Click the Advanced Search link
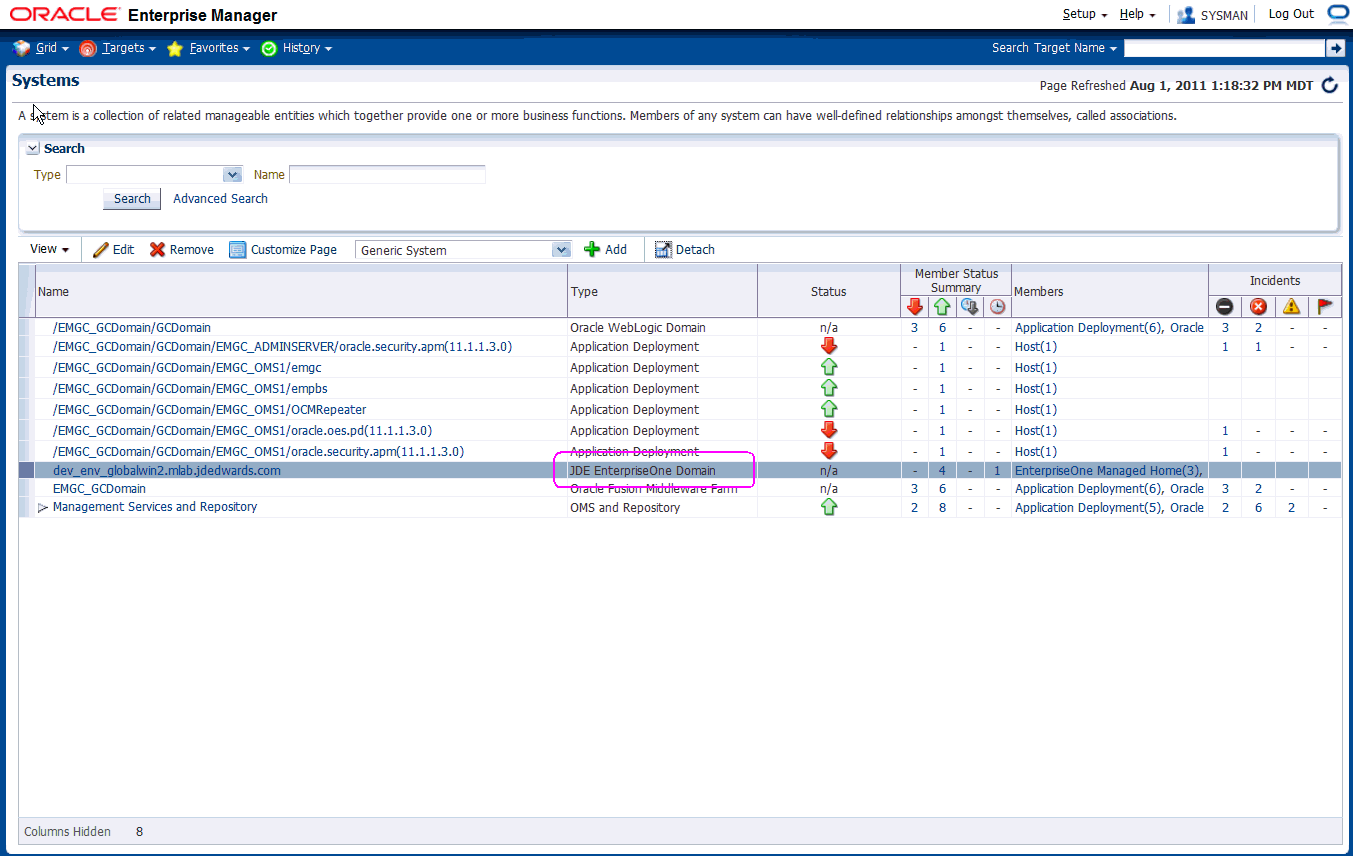The height and width of the screenshot is (856, 1353). (220, 199)
